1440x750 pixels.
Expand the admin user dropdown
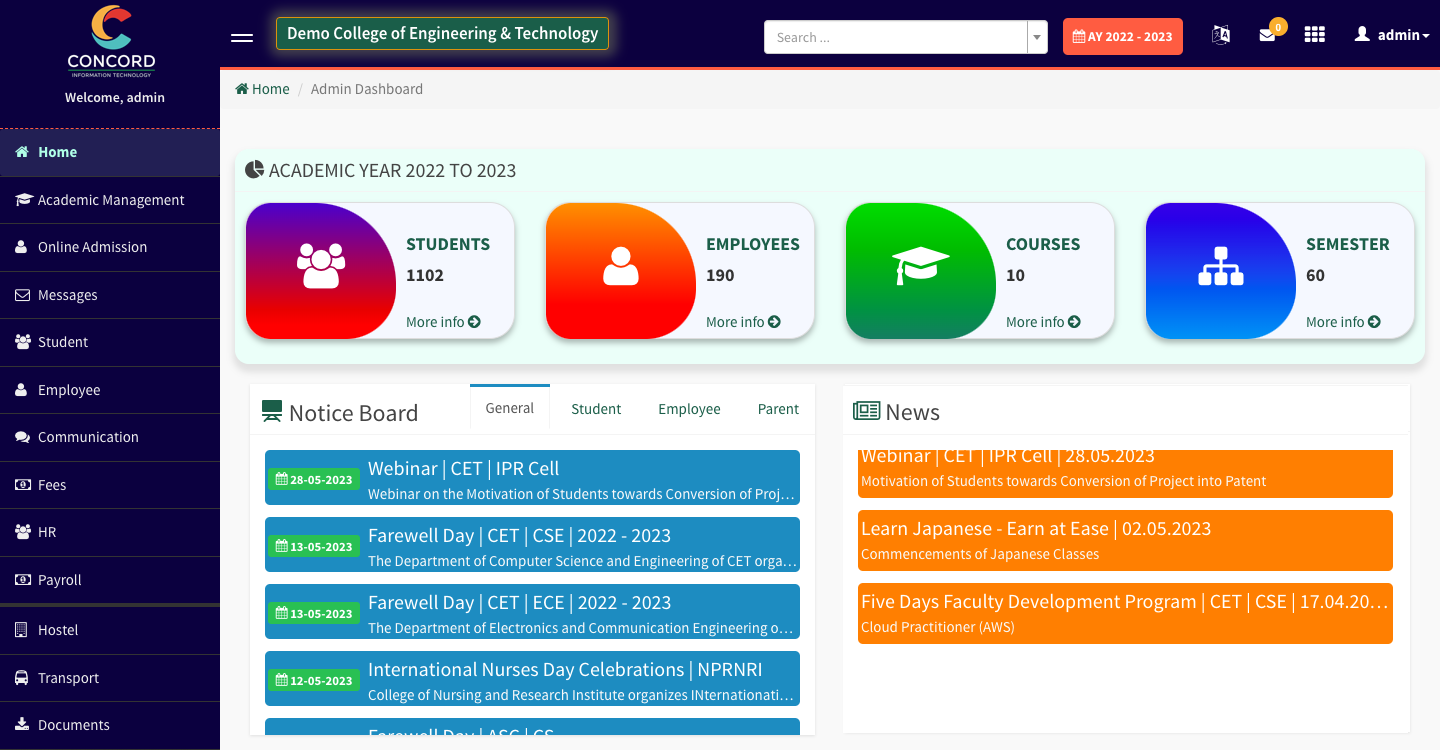coord(1391,35)
